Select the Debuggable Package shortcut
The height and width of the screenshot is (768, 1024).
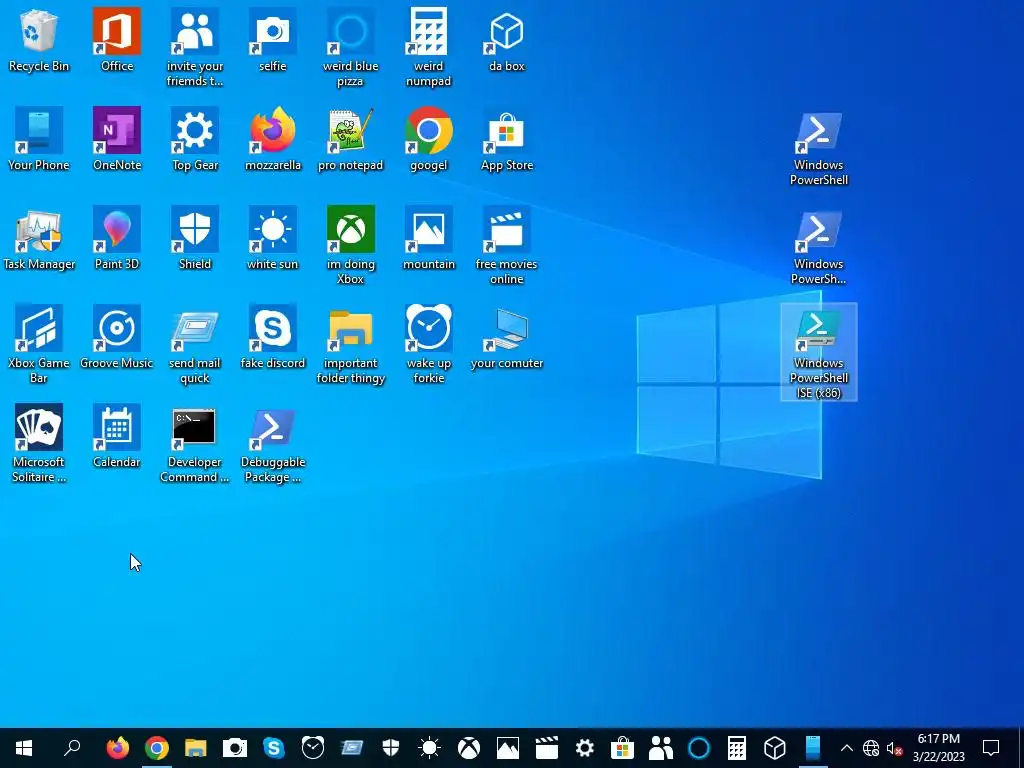click(272, 443)
